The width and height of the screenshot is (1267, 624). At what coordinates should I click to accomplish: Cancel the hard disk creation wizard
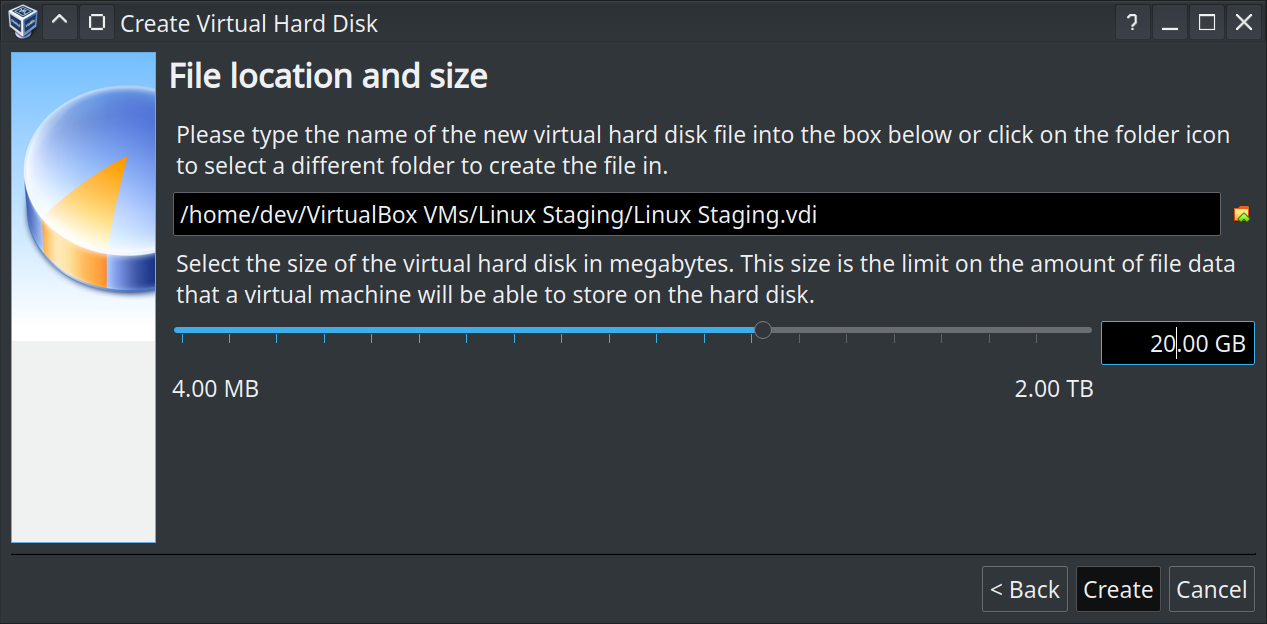coord(1211,590)
